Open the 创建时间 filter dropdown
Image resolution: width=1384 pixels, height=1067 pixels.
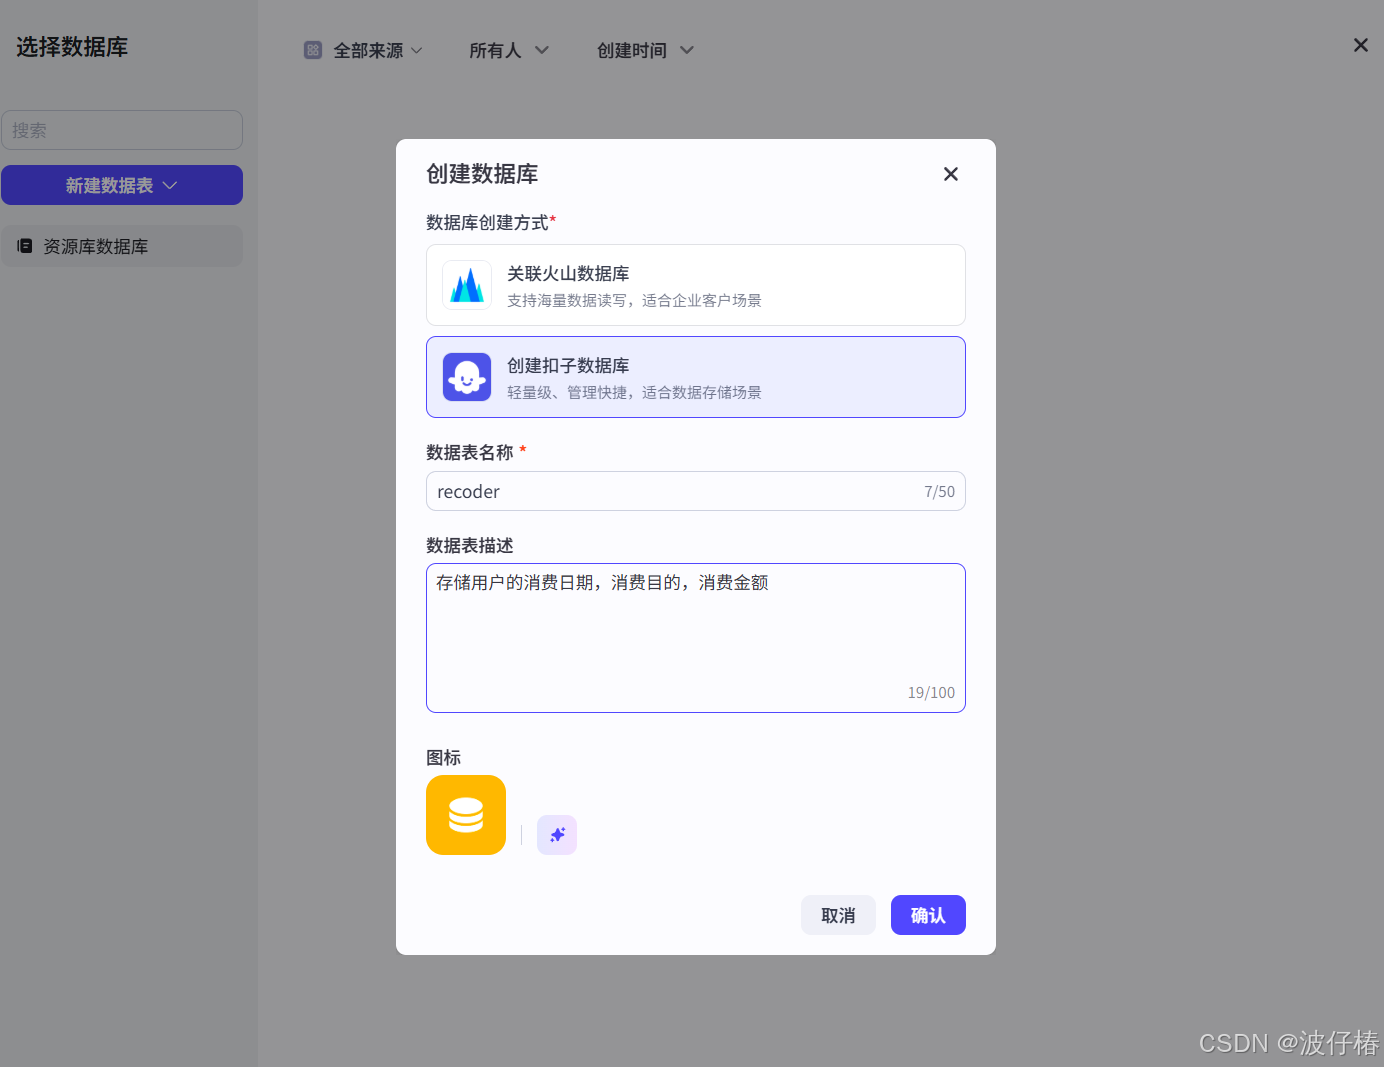pyautogui.click(x=644, y=50)
